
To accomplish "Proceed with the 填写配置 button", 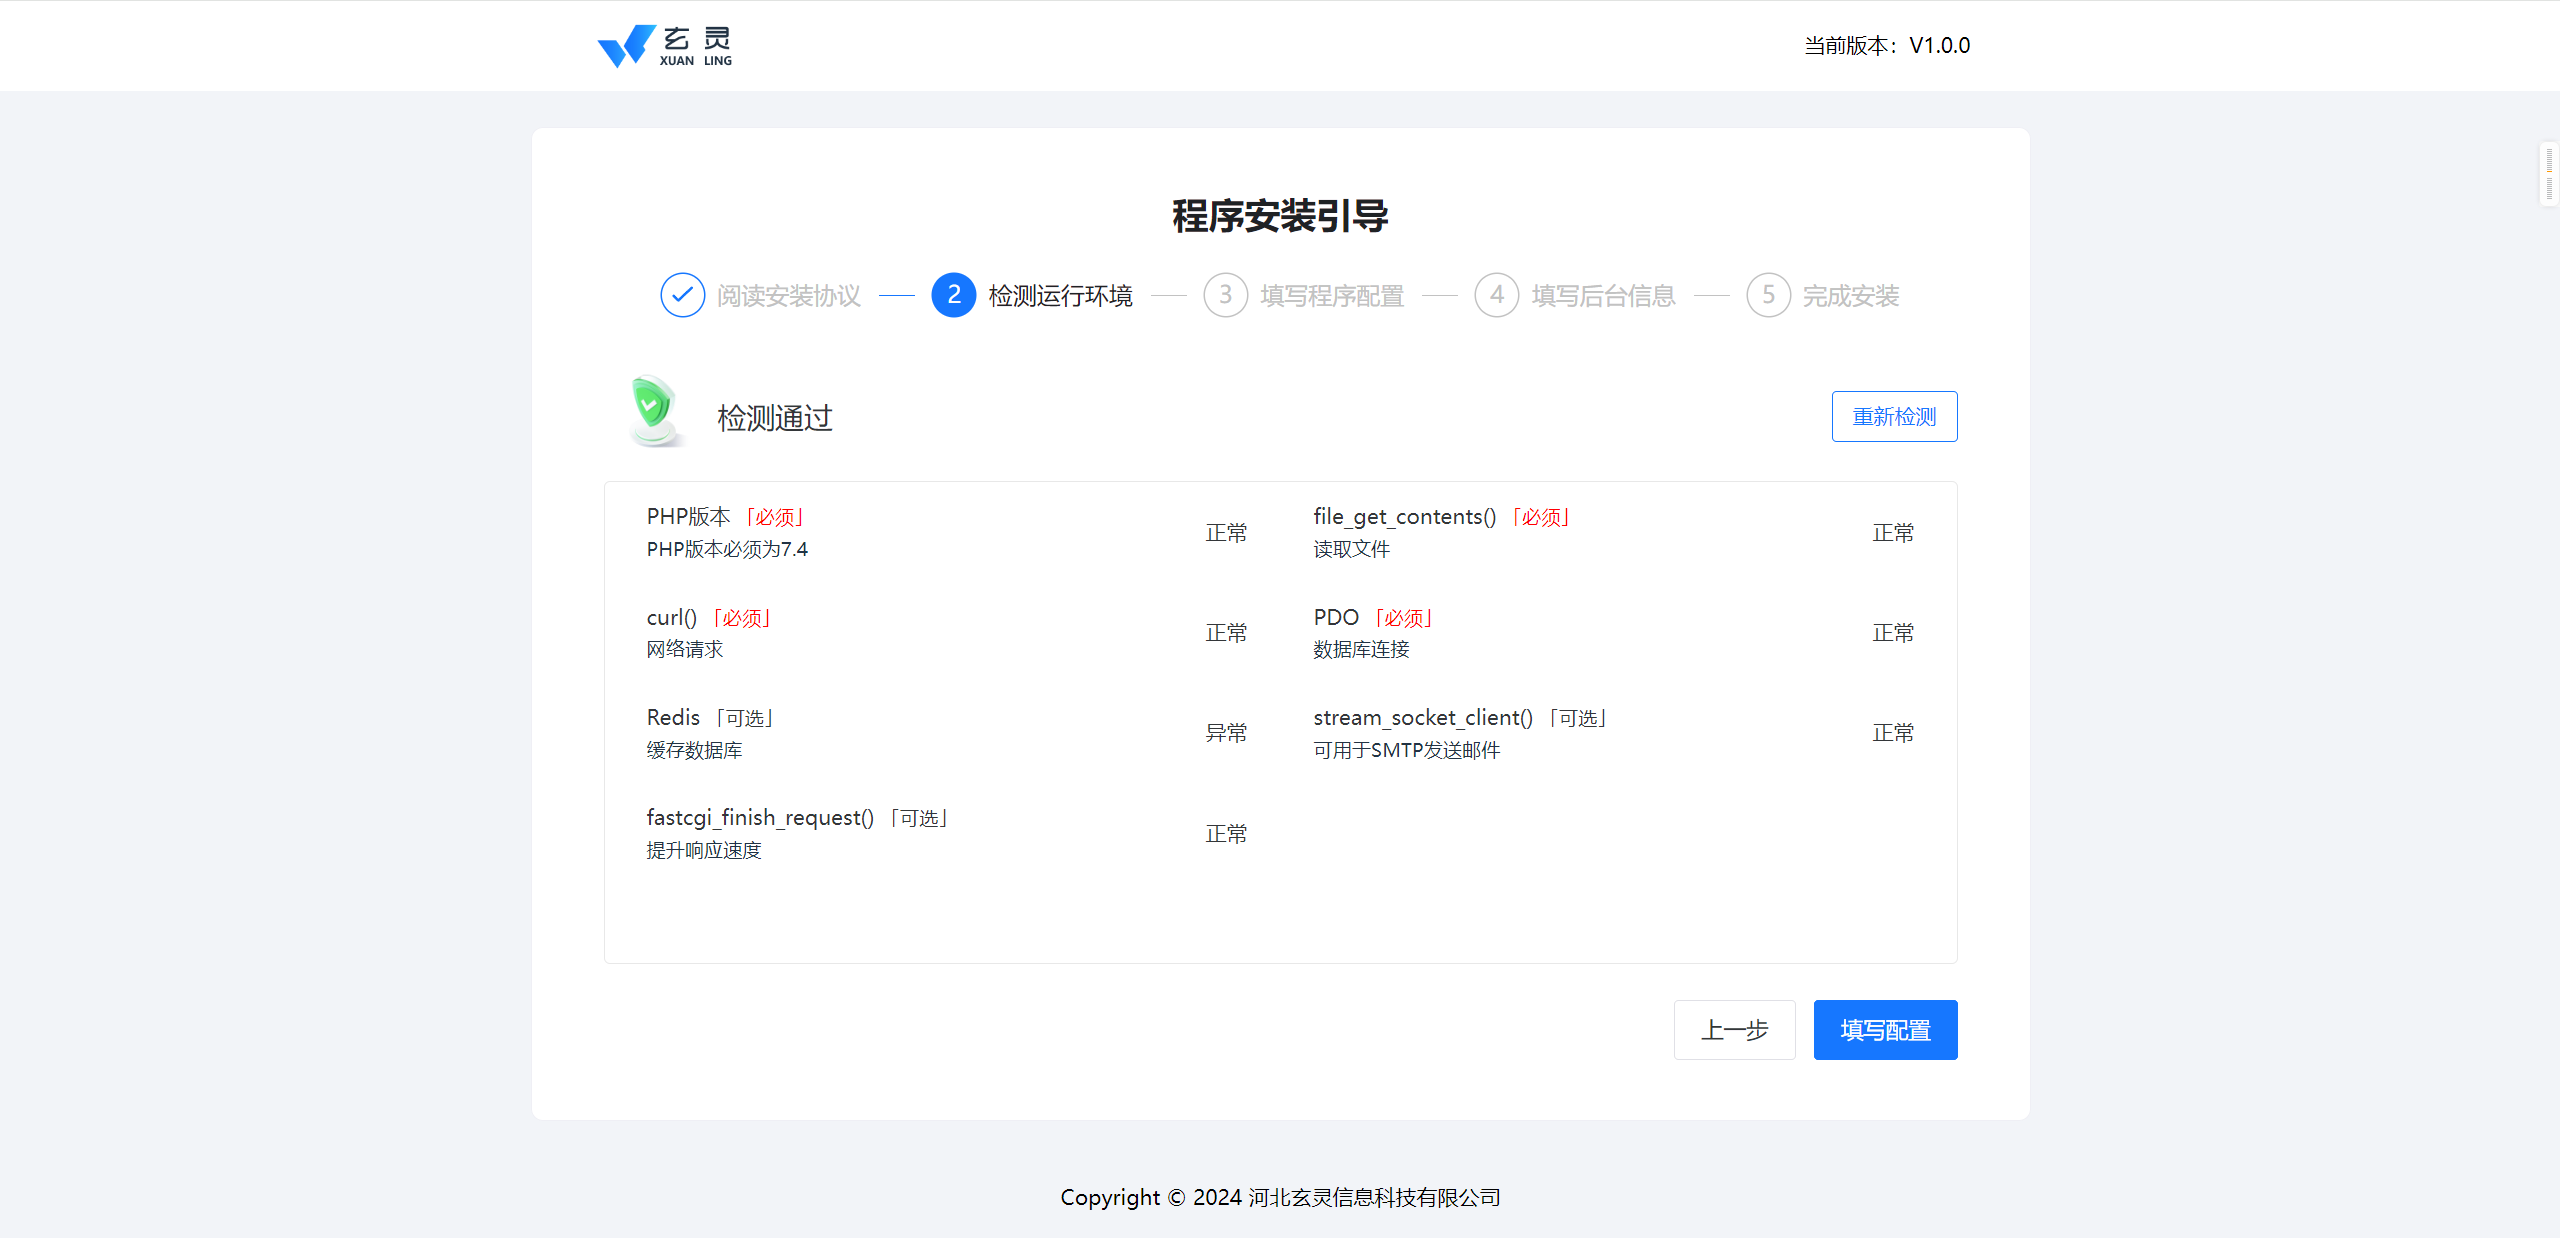I will [1885, 1030].
